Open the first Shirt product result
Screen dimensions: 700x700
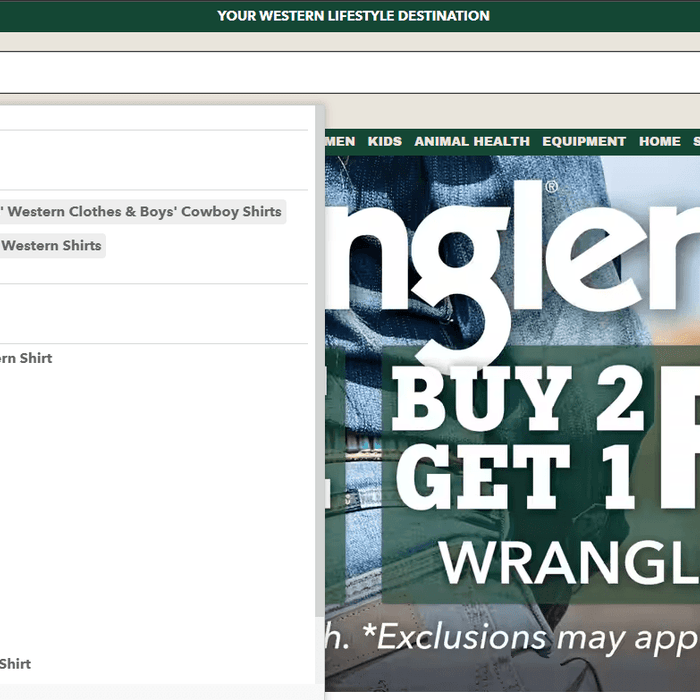pyautogui.click(x=26, y=358)
